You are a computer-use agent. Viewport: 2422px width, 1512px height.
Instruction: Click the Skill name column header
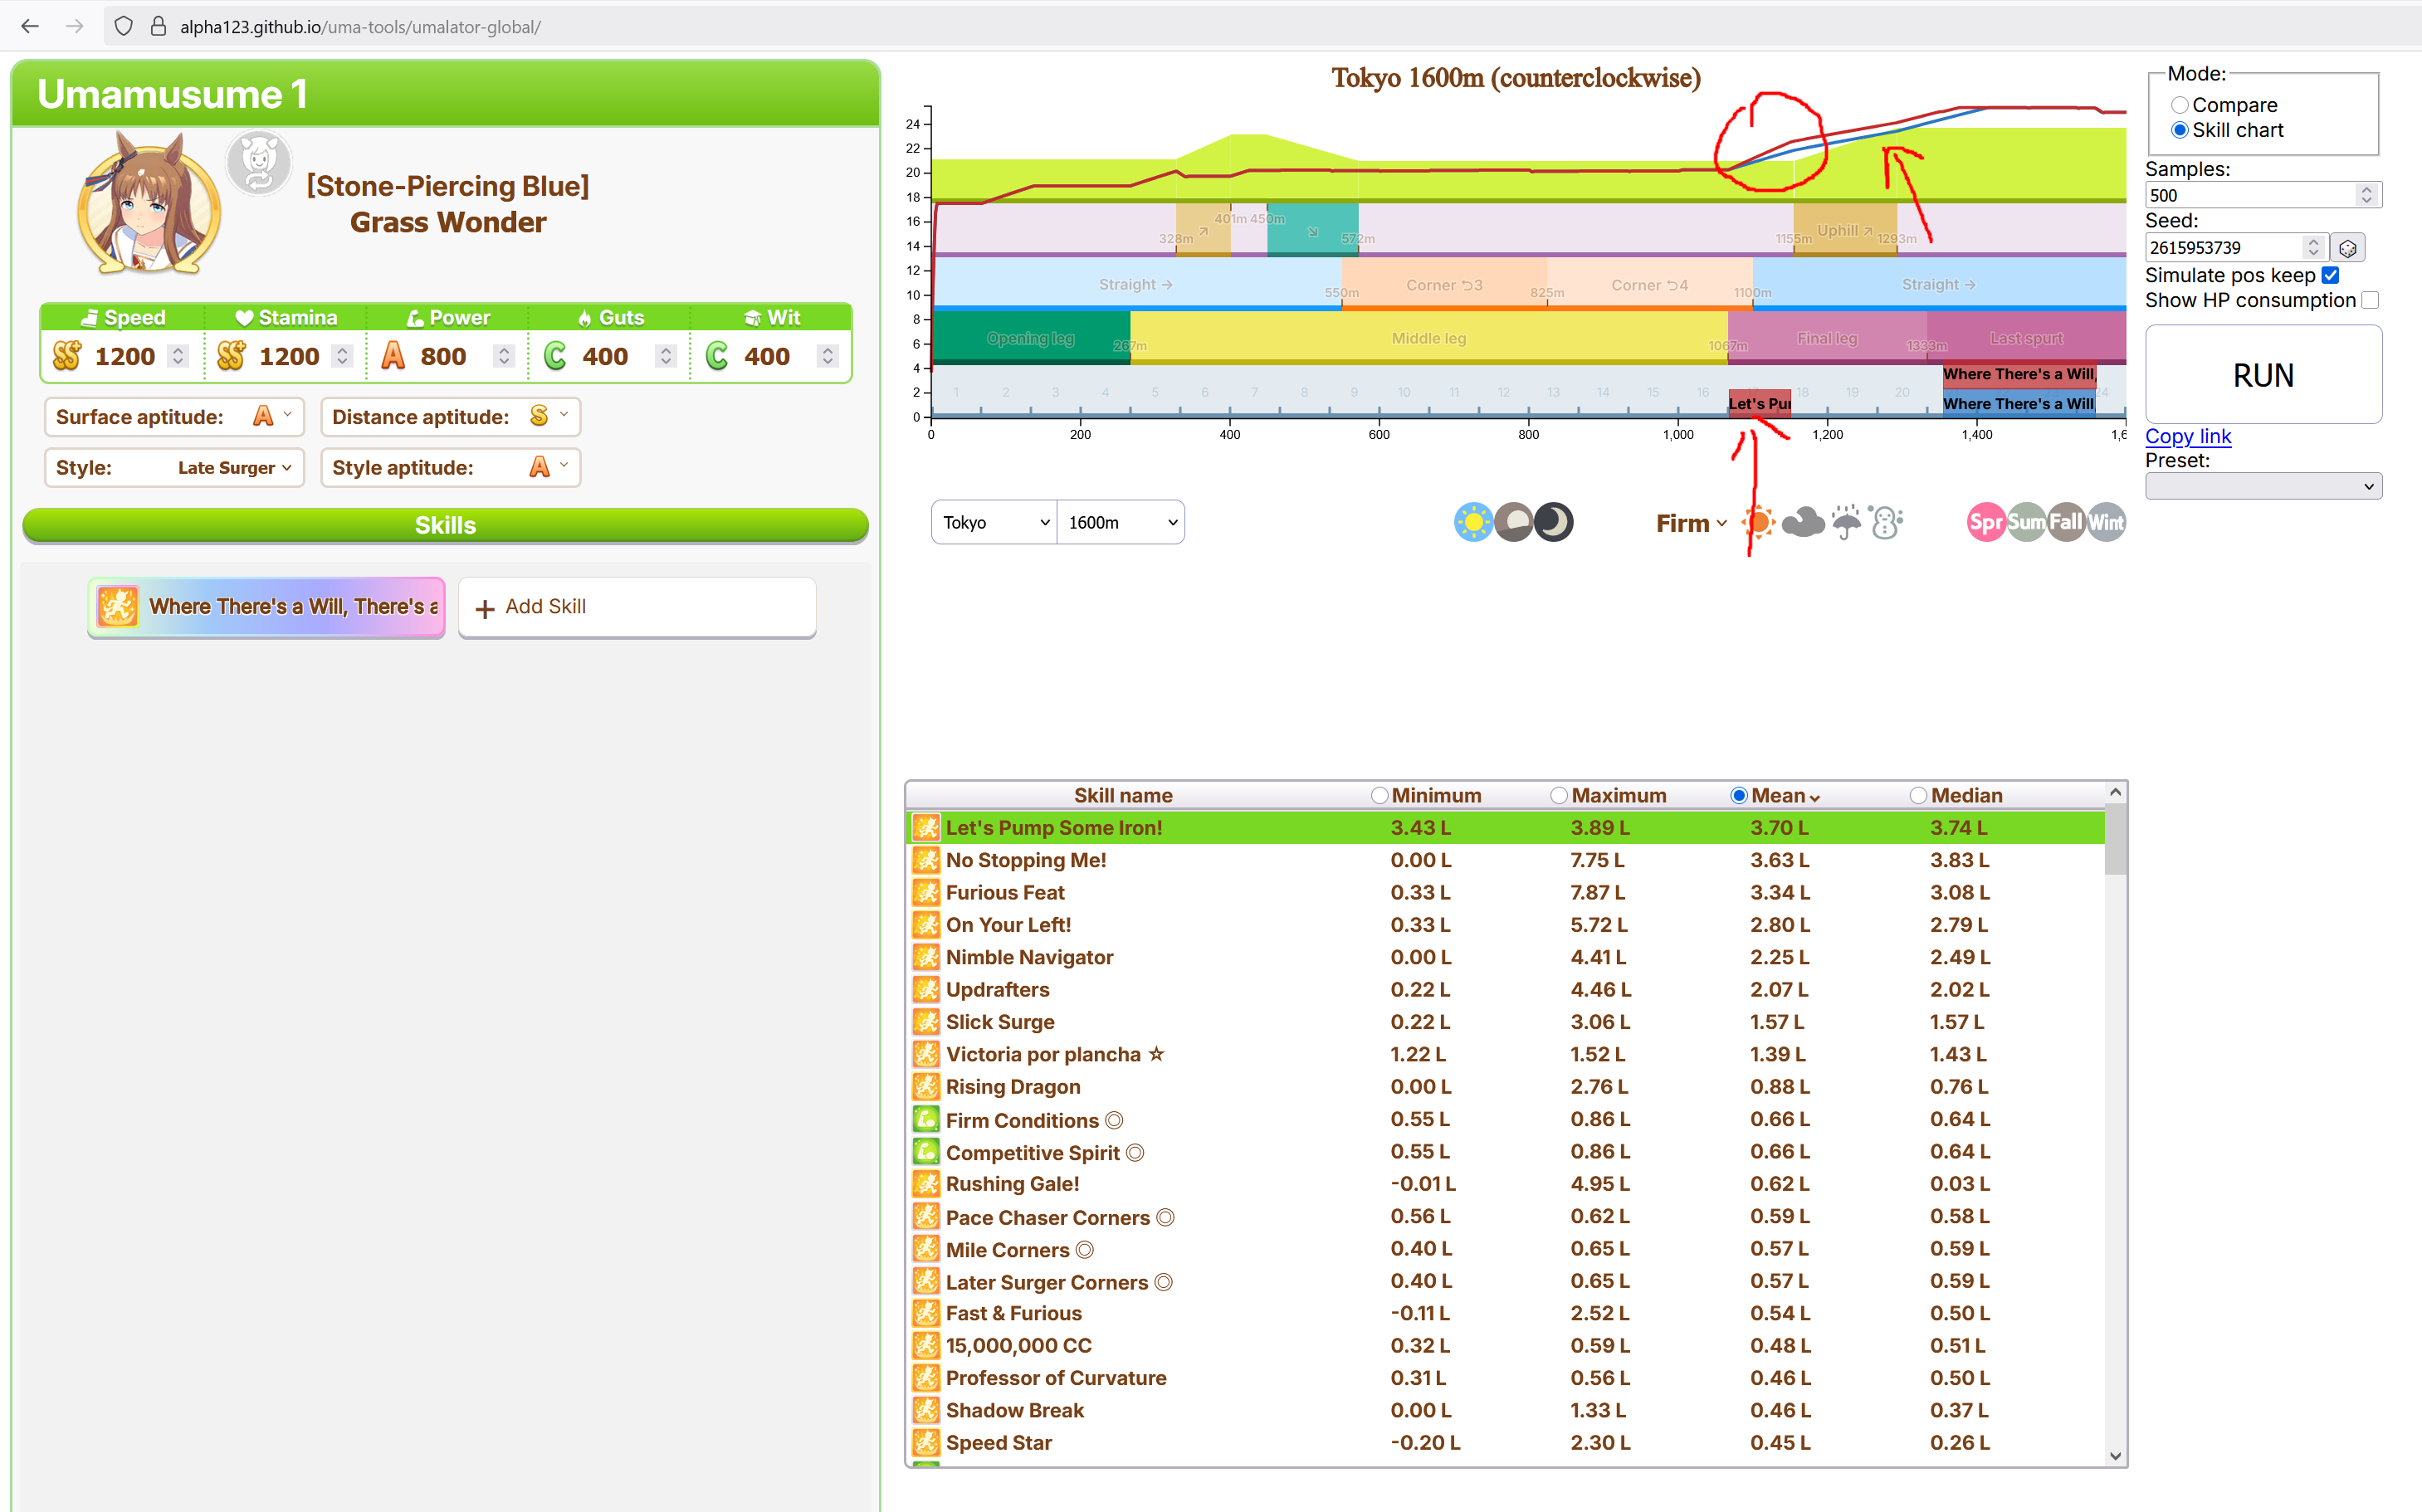click(x=1122, y=795)
